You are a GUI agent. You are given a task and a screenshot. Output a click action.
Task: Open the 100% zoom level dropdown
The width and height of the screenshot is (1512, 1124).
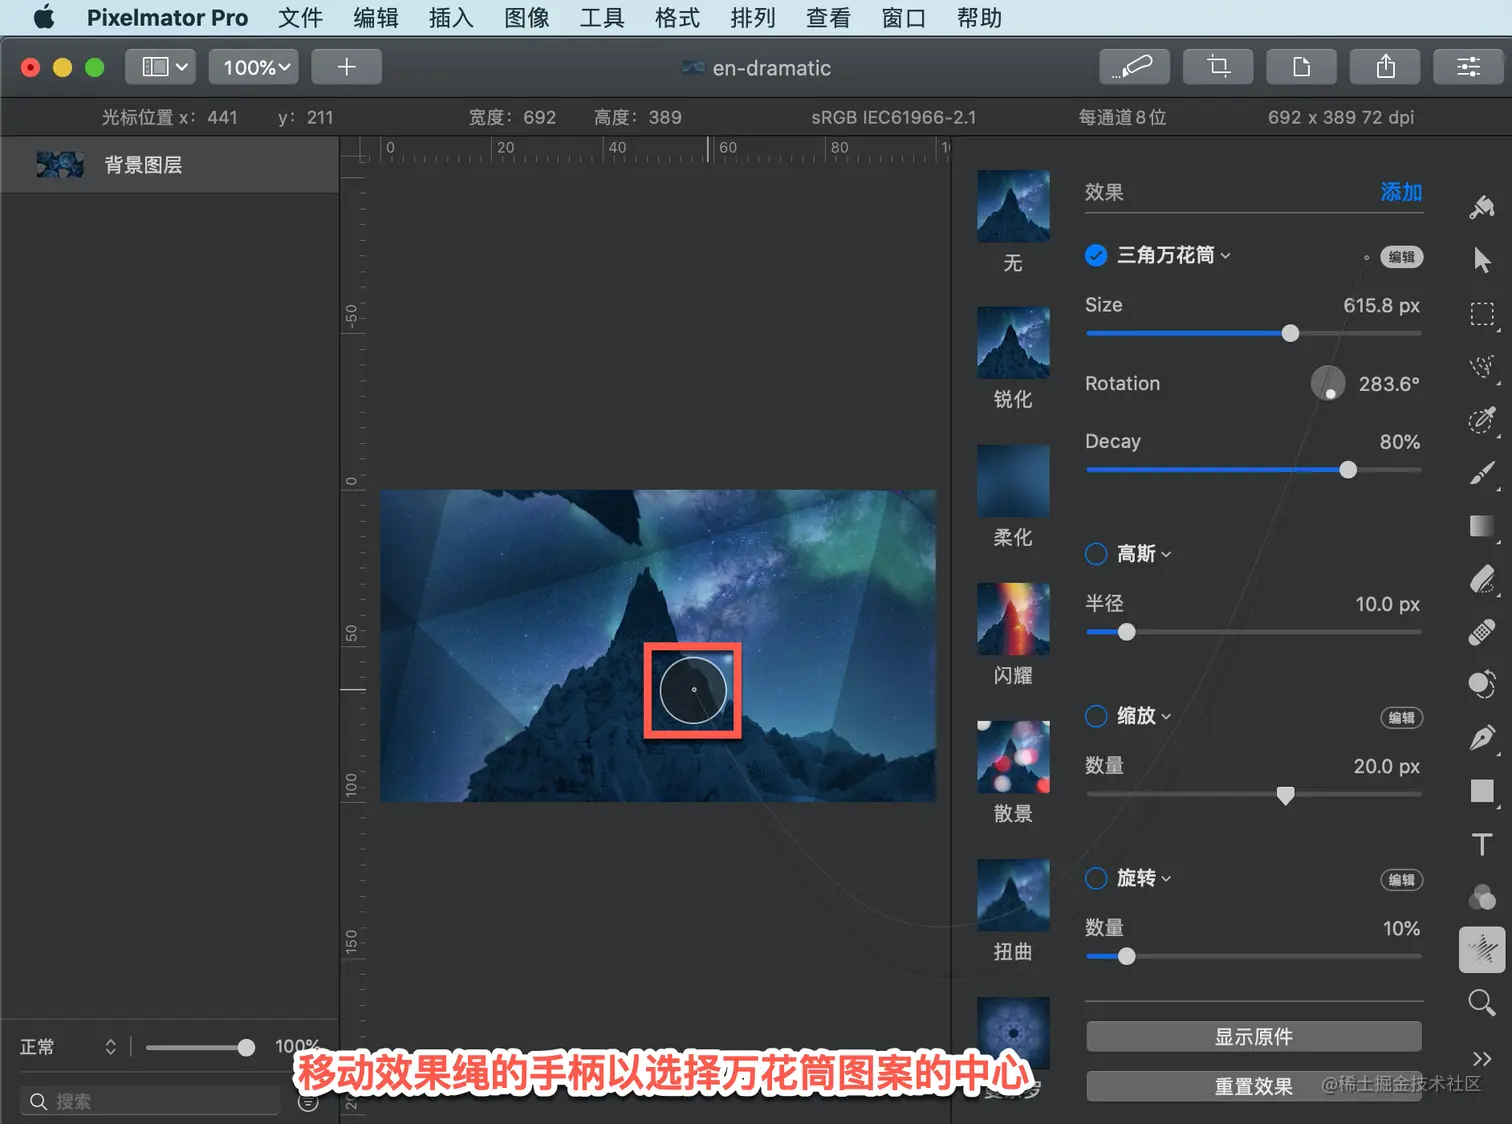[256, 67]
